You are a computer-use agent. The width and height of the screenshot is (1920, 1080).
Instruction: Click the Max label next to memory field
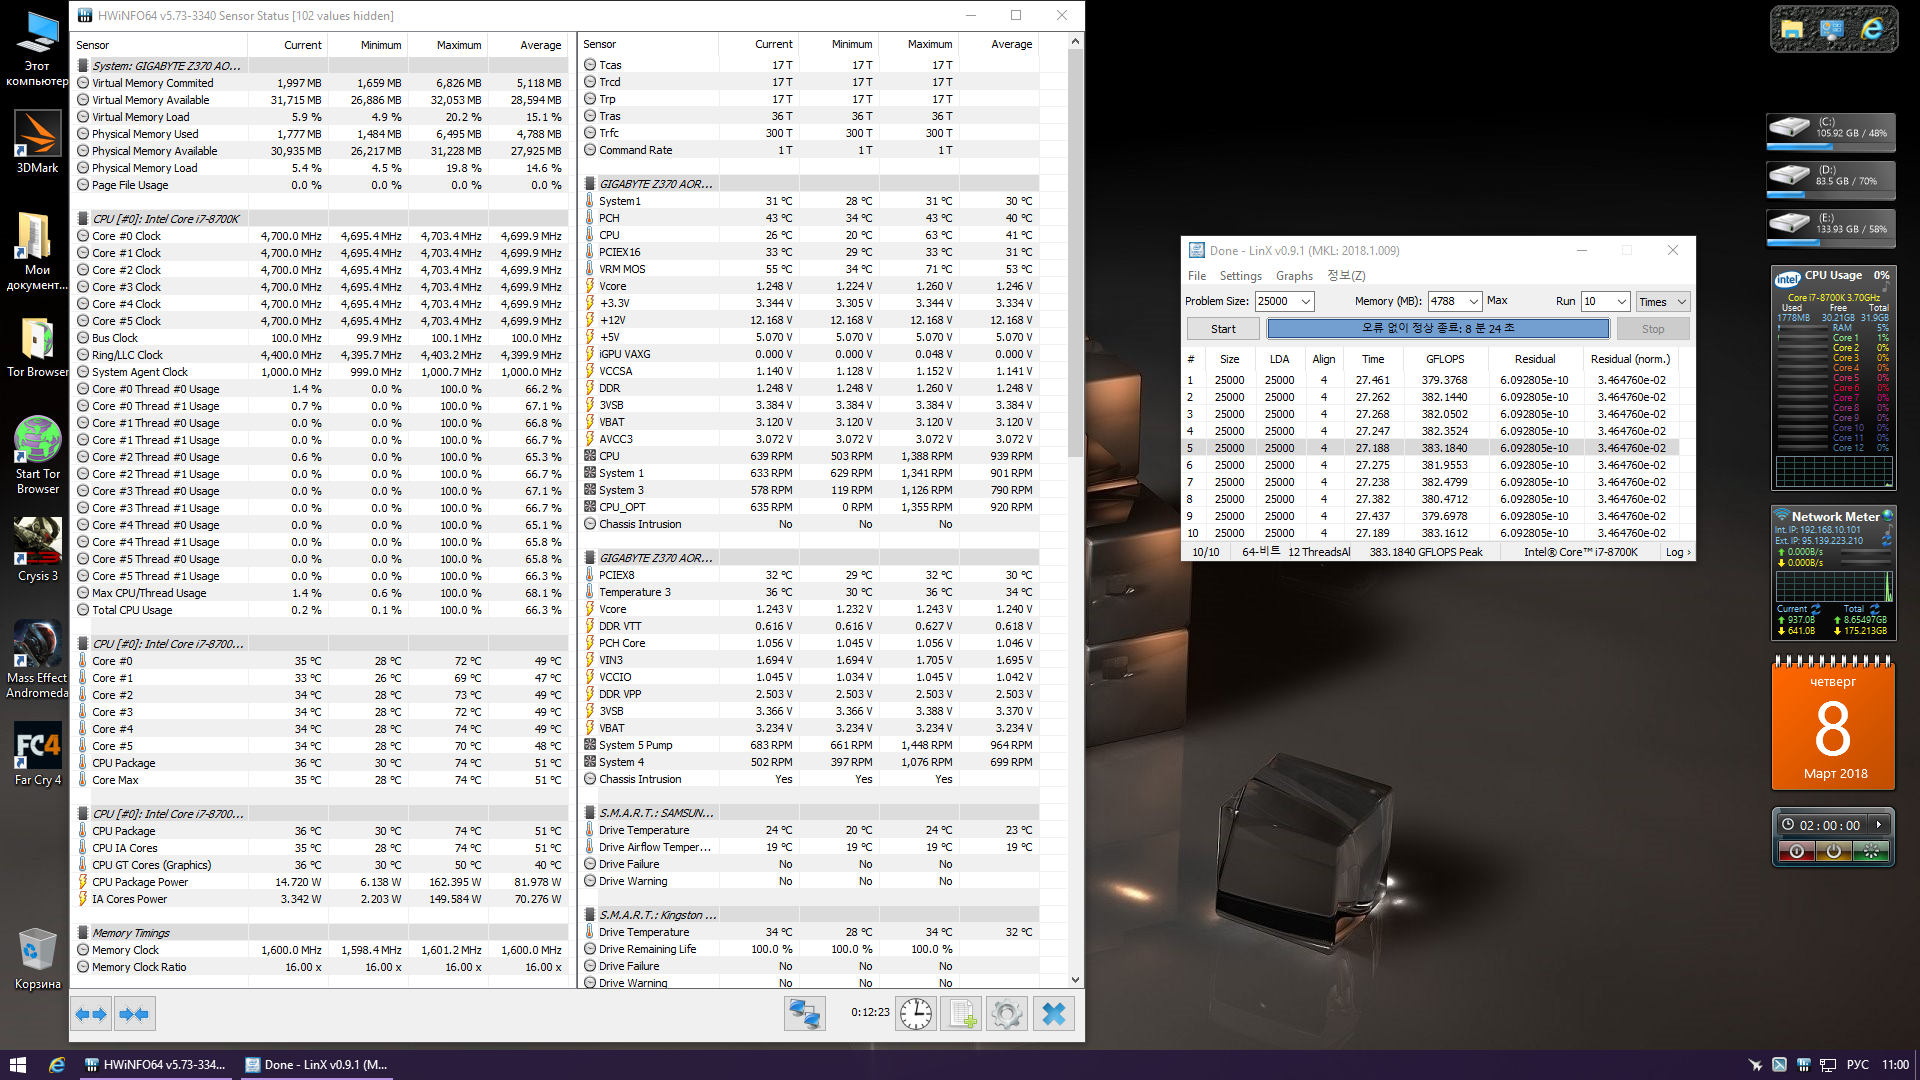[1497, 301]
